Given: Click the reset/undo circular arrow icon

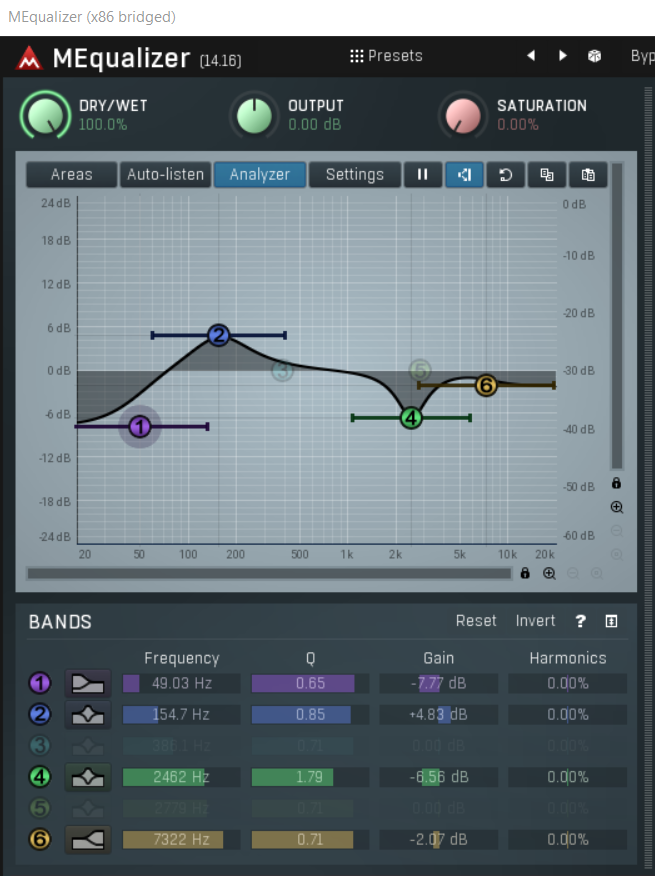Looking at the screenshot, I should 505,174.
